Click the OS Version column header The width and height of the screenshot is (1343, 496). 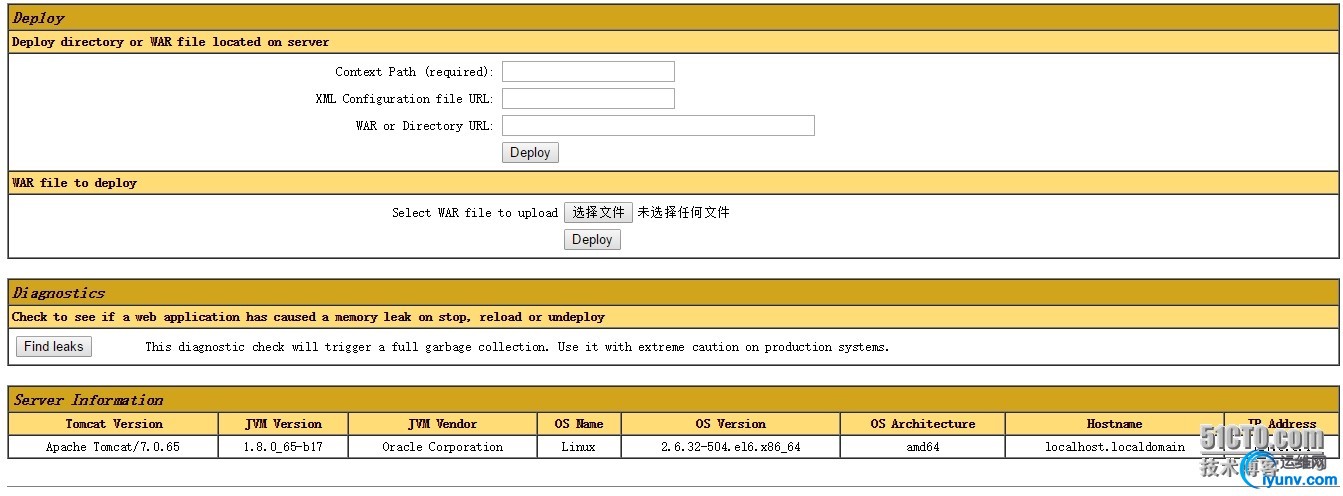[731, 424]
